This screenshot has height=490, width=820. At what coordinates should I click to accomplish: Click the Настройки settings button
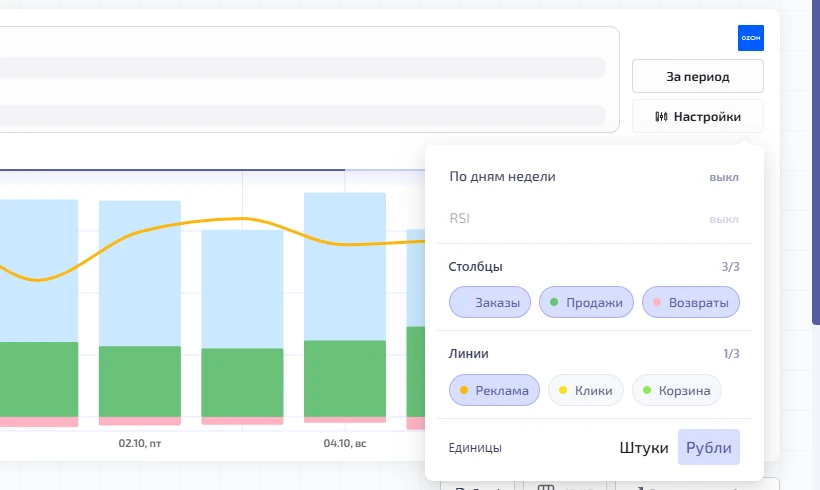coord(698,116)
